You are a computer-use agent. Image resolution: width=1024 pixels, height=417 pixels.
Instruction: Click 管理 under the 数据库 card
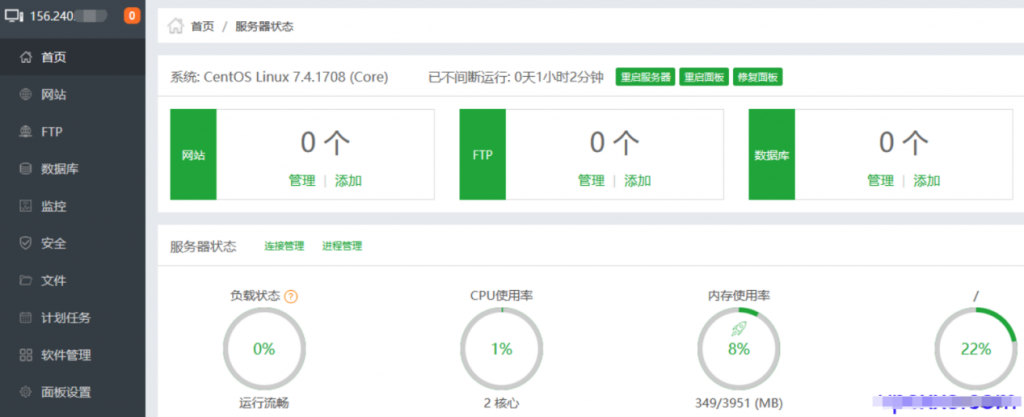pos(880,181)
